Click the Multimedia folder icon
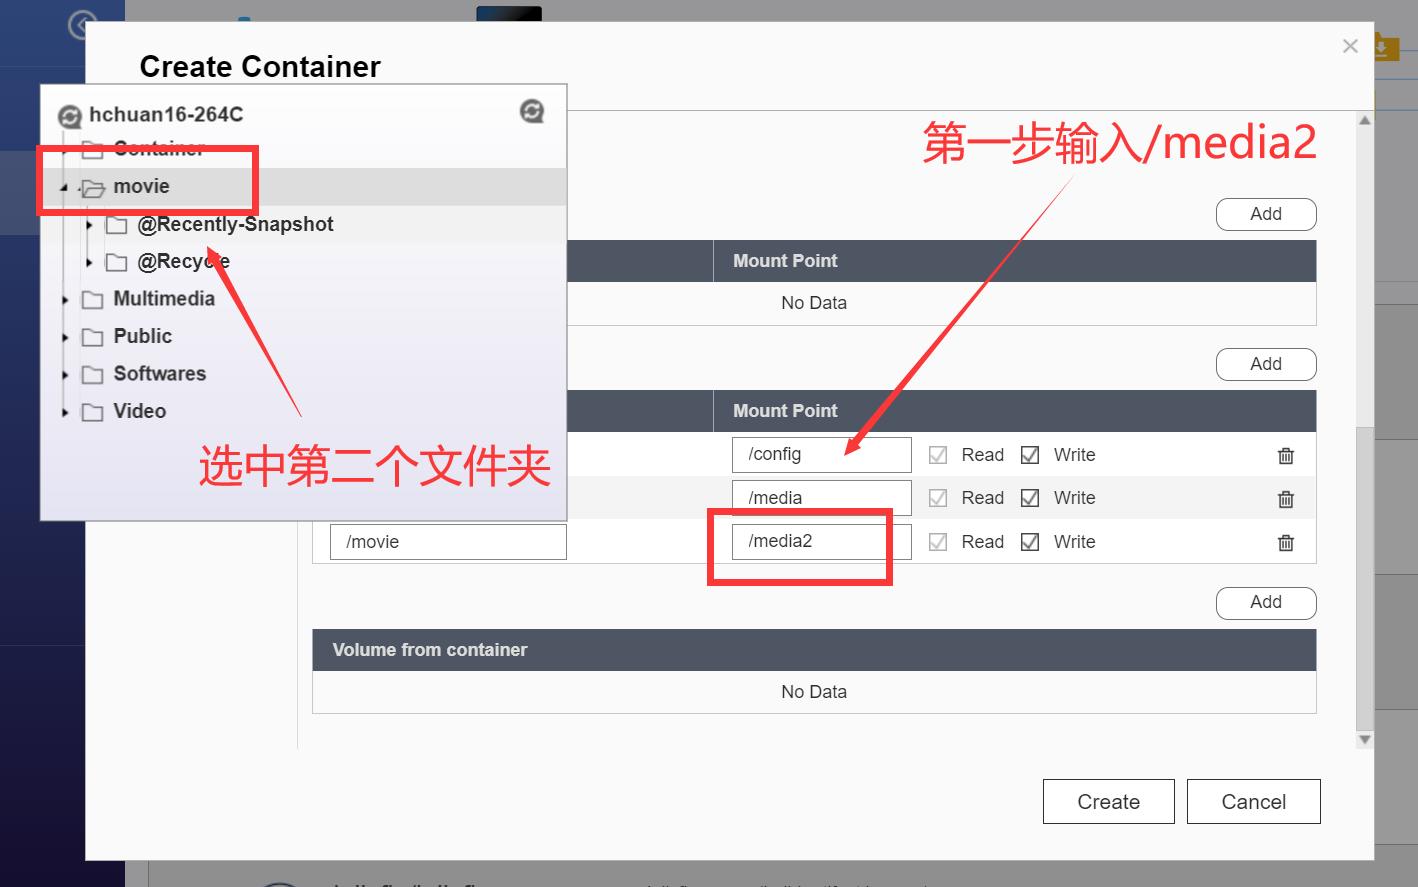Image resolution: width=1418 pixels, height=887 pixels. [93, 299]
